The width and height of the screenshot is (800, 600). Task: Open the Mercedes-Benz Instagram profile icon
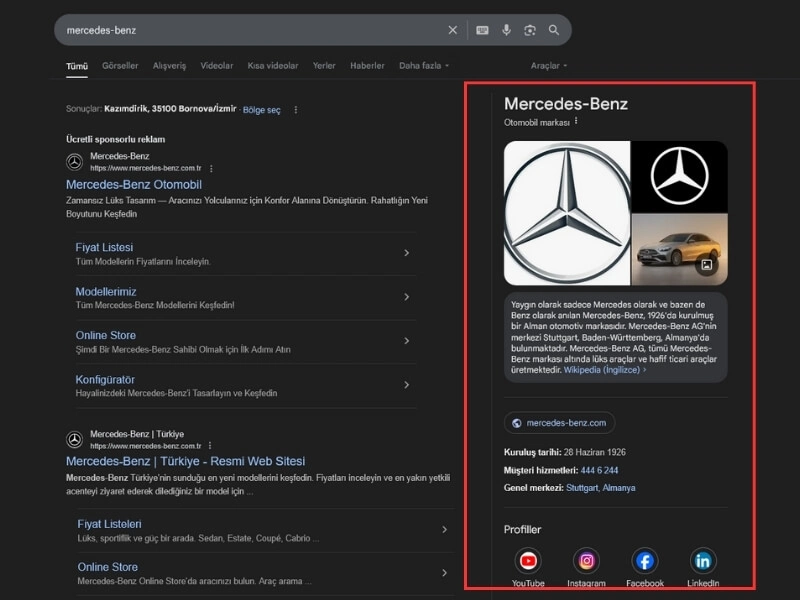(x=586, y=561)
